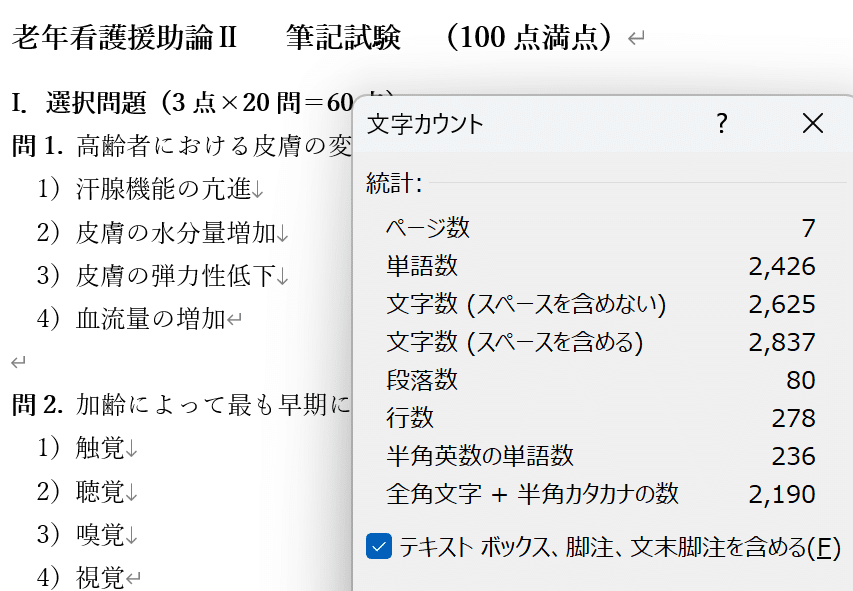Click answer option 皮膚の弾力性低下

(176, 276)
